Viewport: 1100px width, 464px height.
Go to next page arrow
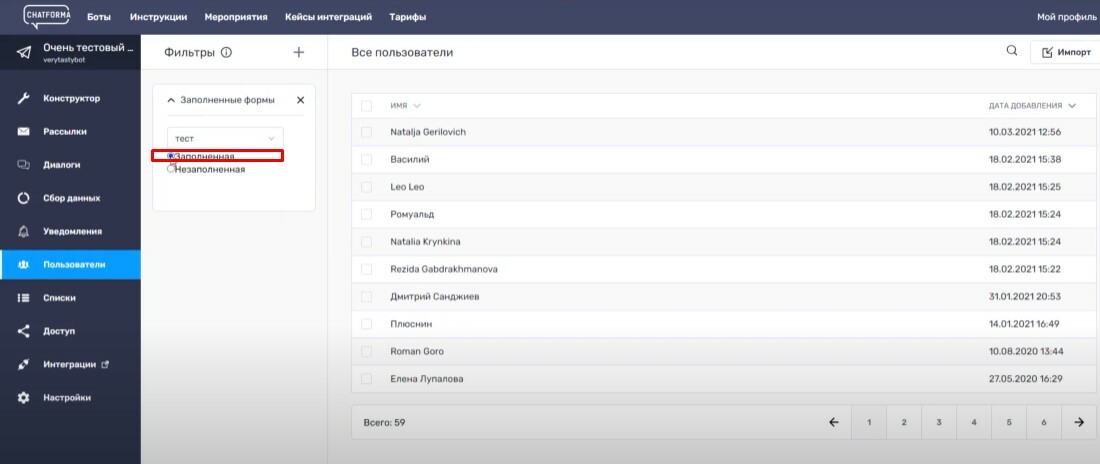1079,422
